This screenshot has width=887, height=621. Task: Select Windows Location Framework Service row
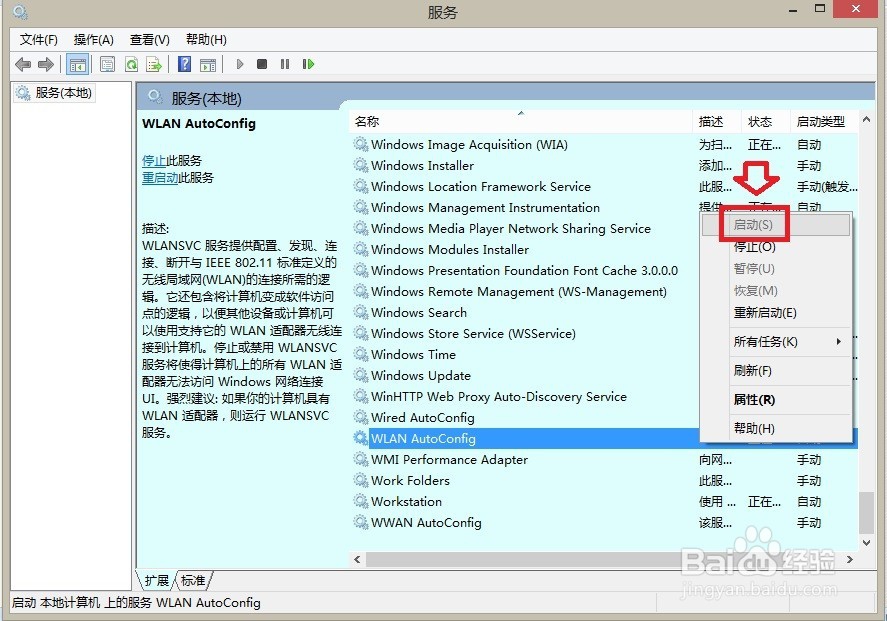[604, 186]
